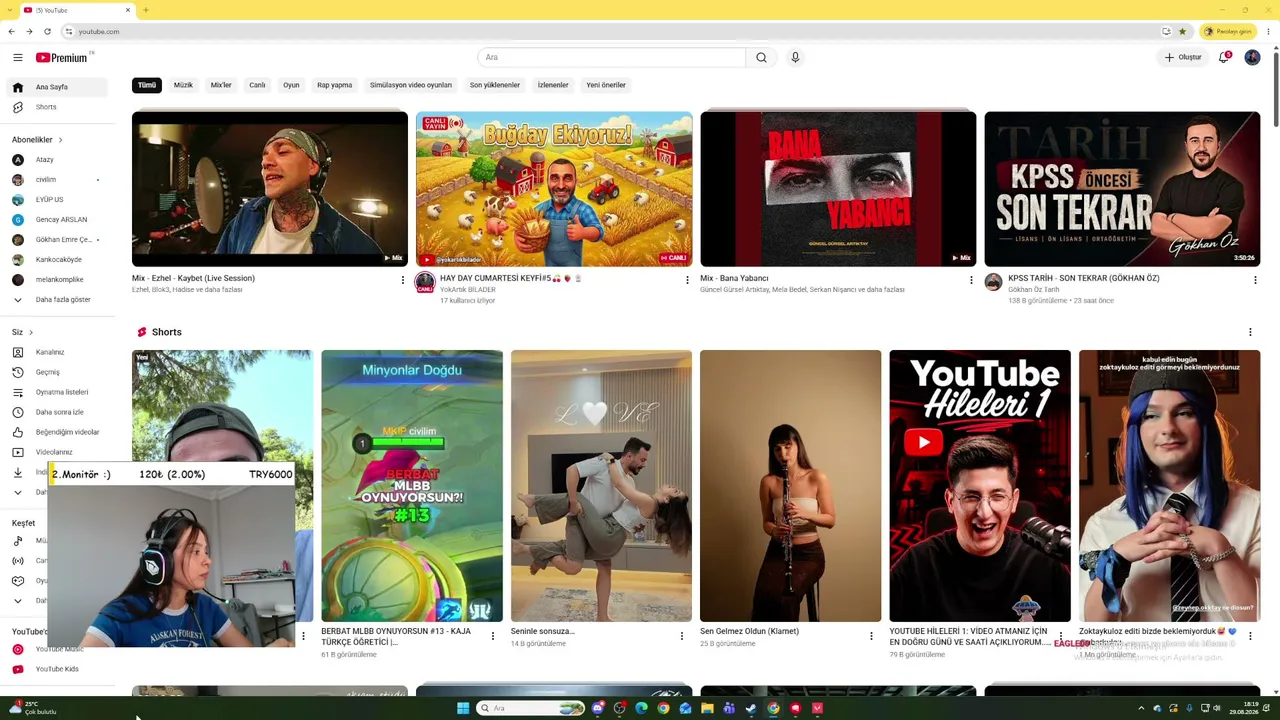Select the Son yüklenenler chip
Image resolution: width=1280 pixels, height=720 pixels.
click(x=495, y=85)
